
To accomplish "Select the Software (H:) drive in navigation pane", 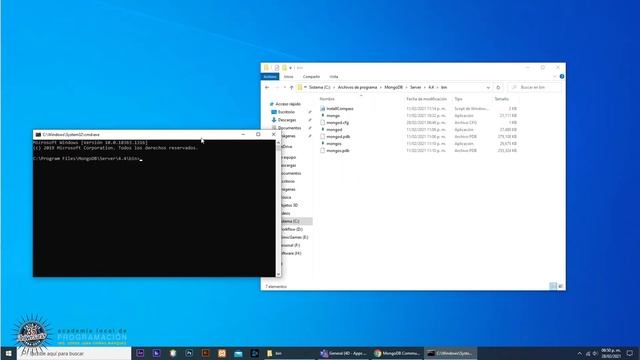I will click(291, 253).
